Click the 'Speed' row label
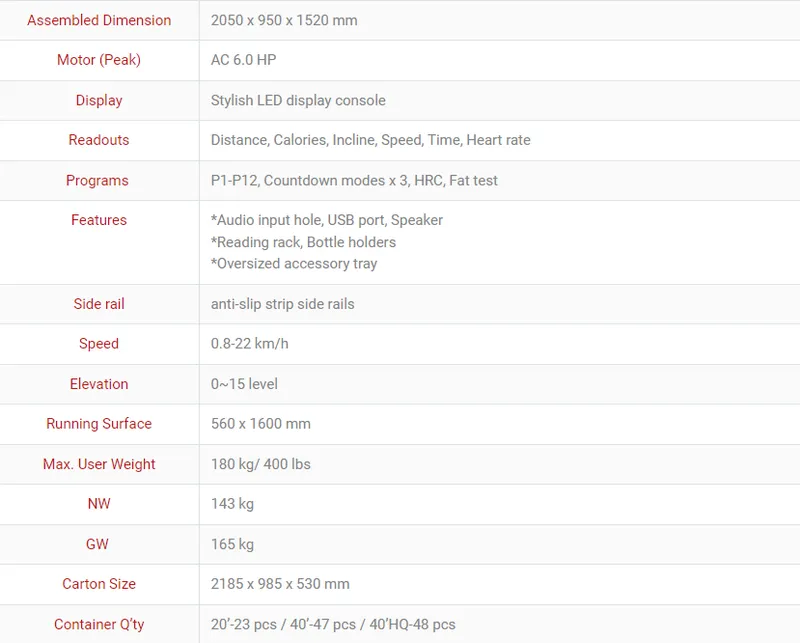Image resolution: width=800 pixels, height=643 pixels. click(x=99, y=343)
